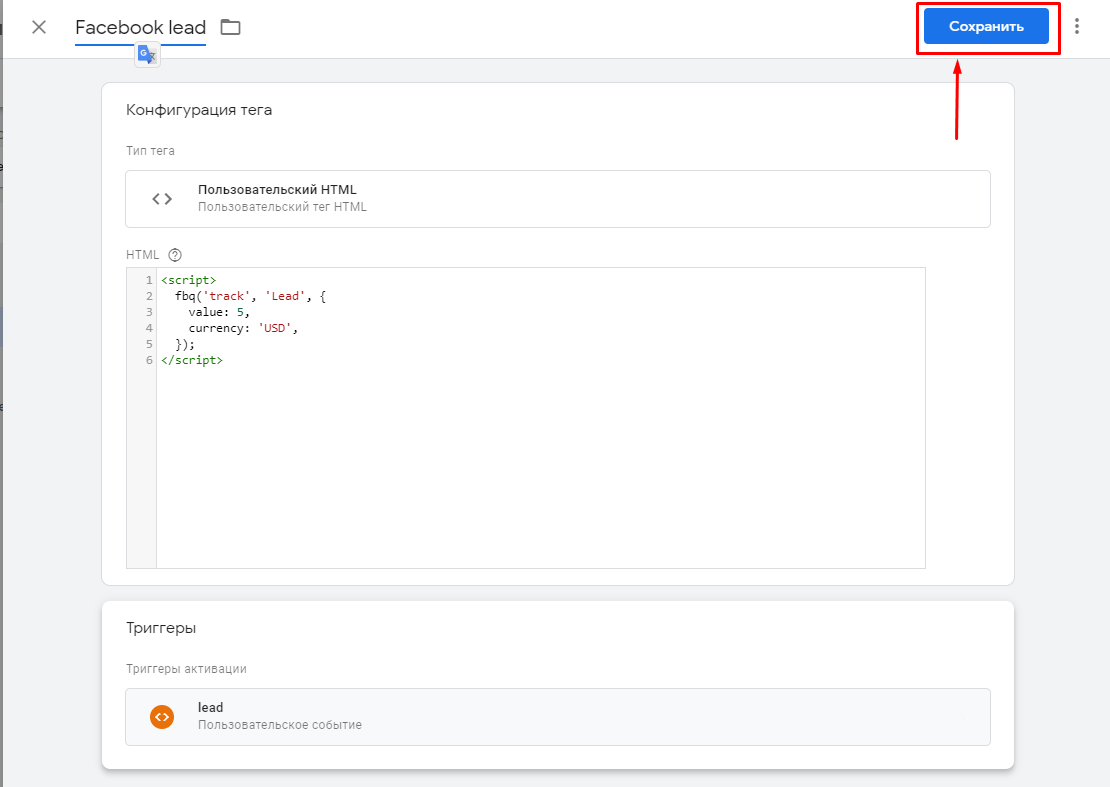Click the closing </script> code line
The image size is (1110, 787).
pos(192,360)
